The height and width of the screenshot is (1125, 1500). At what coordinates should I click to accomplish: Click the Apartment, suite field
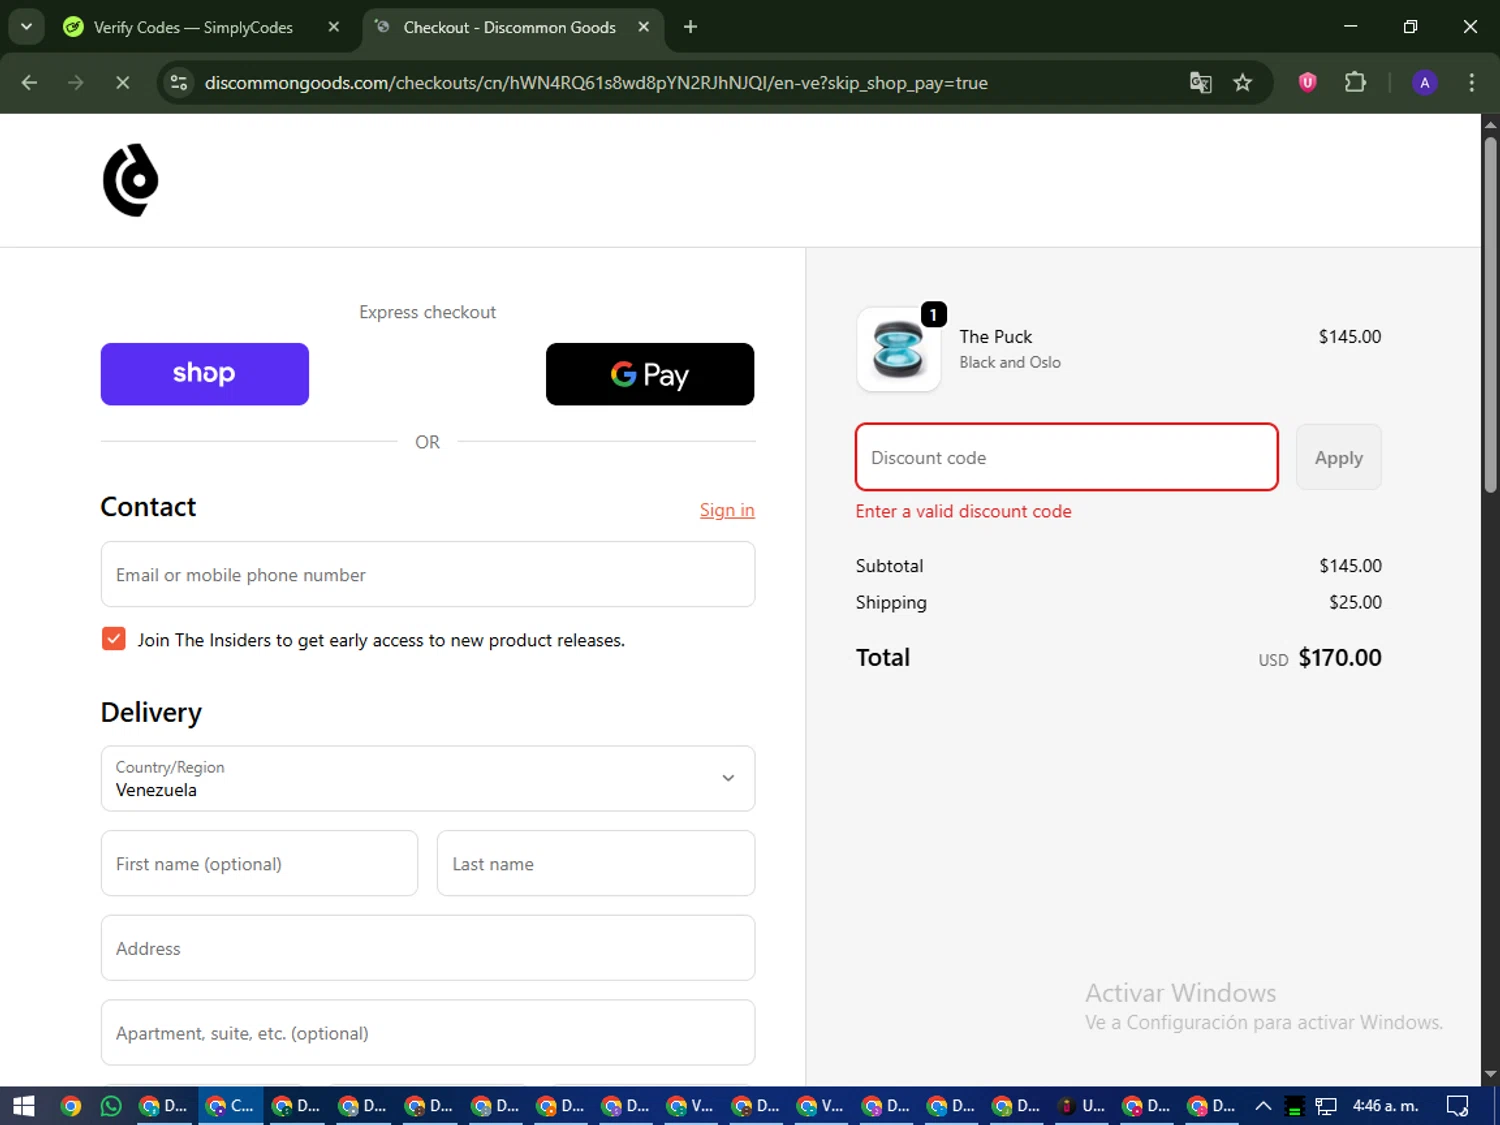tap(428, 1033)
